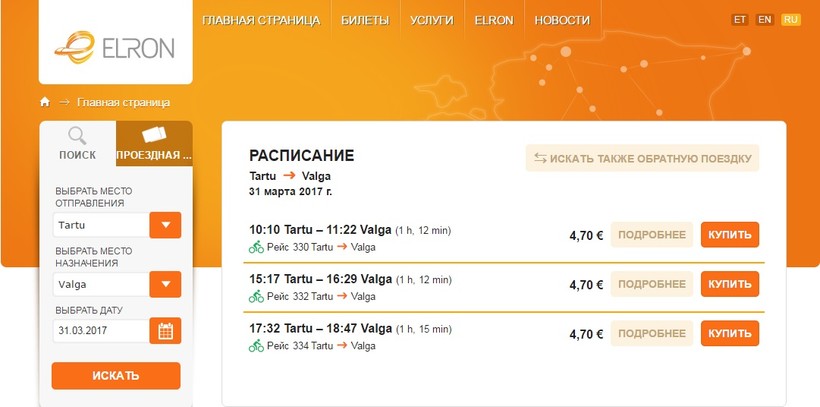820x407 pixels.
Task: Click bicycle icon for trip 334
Action: point(256,346)
